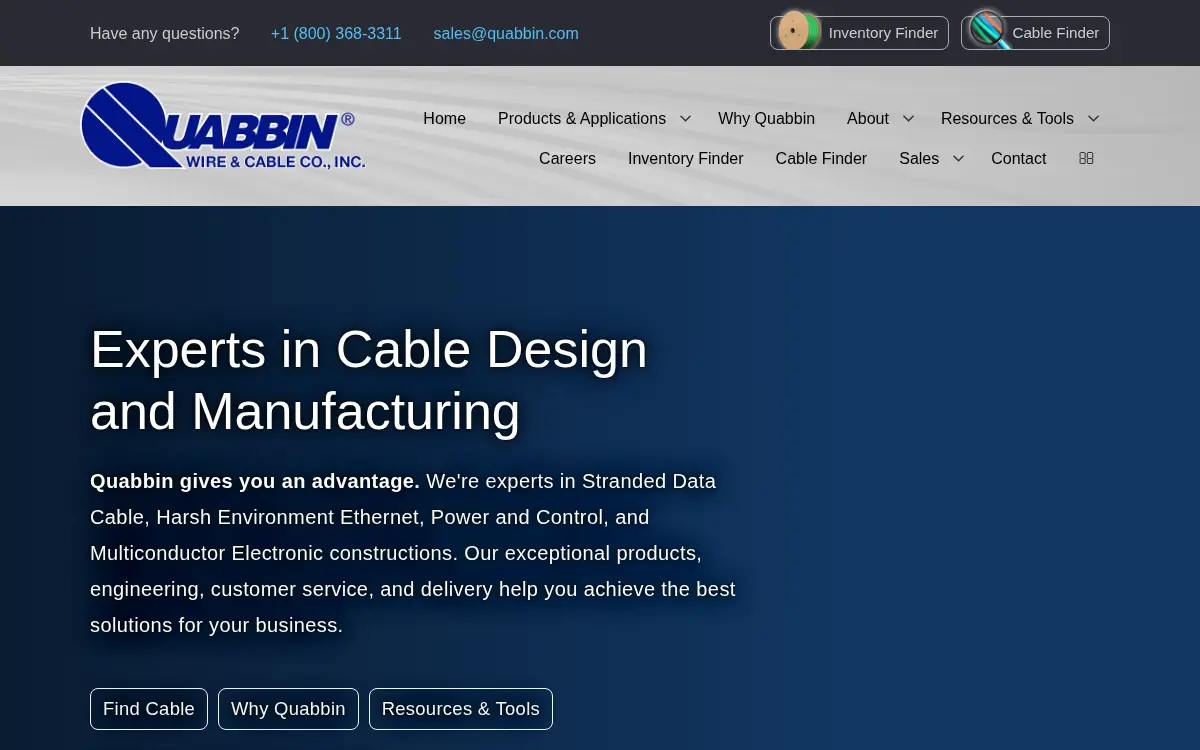Image resolution: width=1200 pixels, height=750 pixels.
Task: Open Inventory Finder in the navigation menu
Action: click(x=685, y=158)
